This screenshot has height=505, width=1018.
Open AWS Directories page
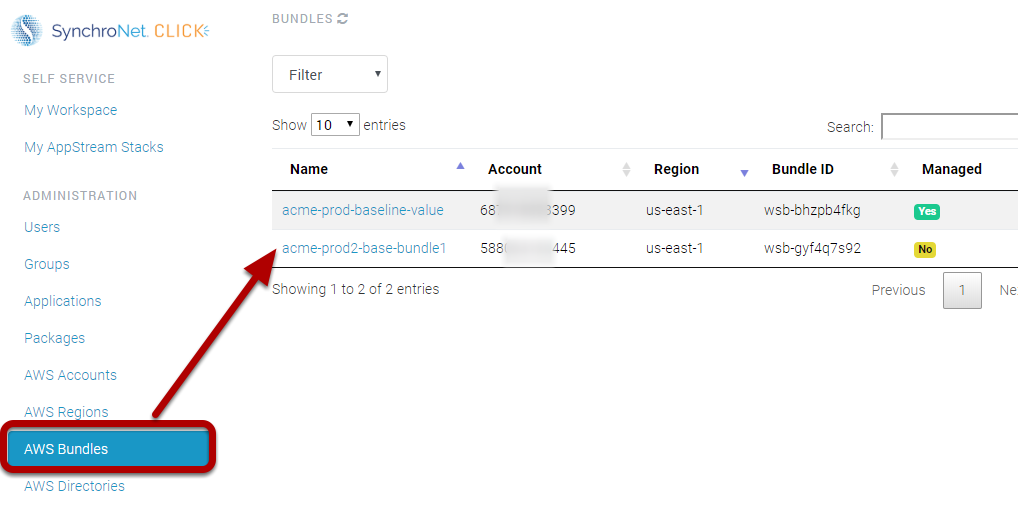pyautogui.click(x=75, y=486)
